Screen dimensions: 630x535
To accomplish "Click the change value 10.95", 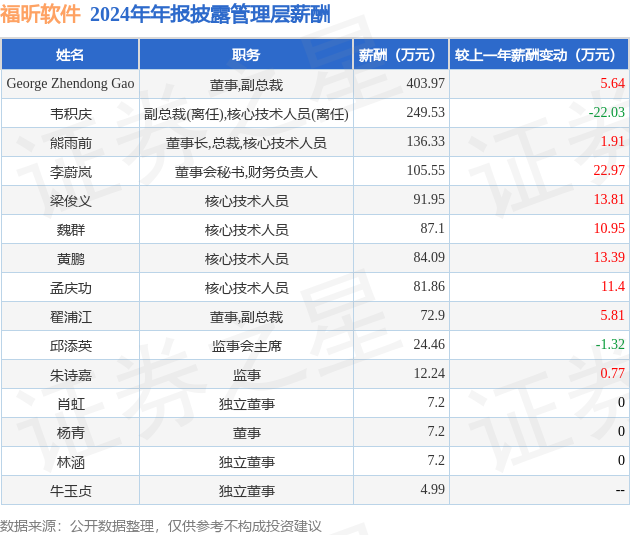I will [609, 228].
